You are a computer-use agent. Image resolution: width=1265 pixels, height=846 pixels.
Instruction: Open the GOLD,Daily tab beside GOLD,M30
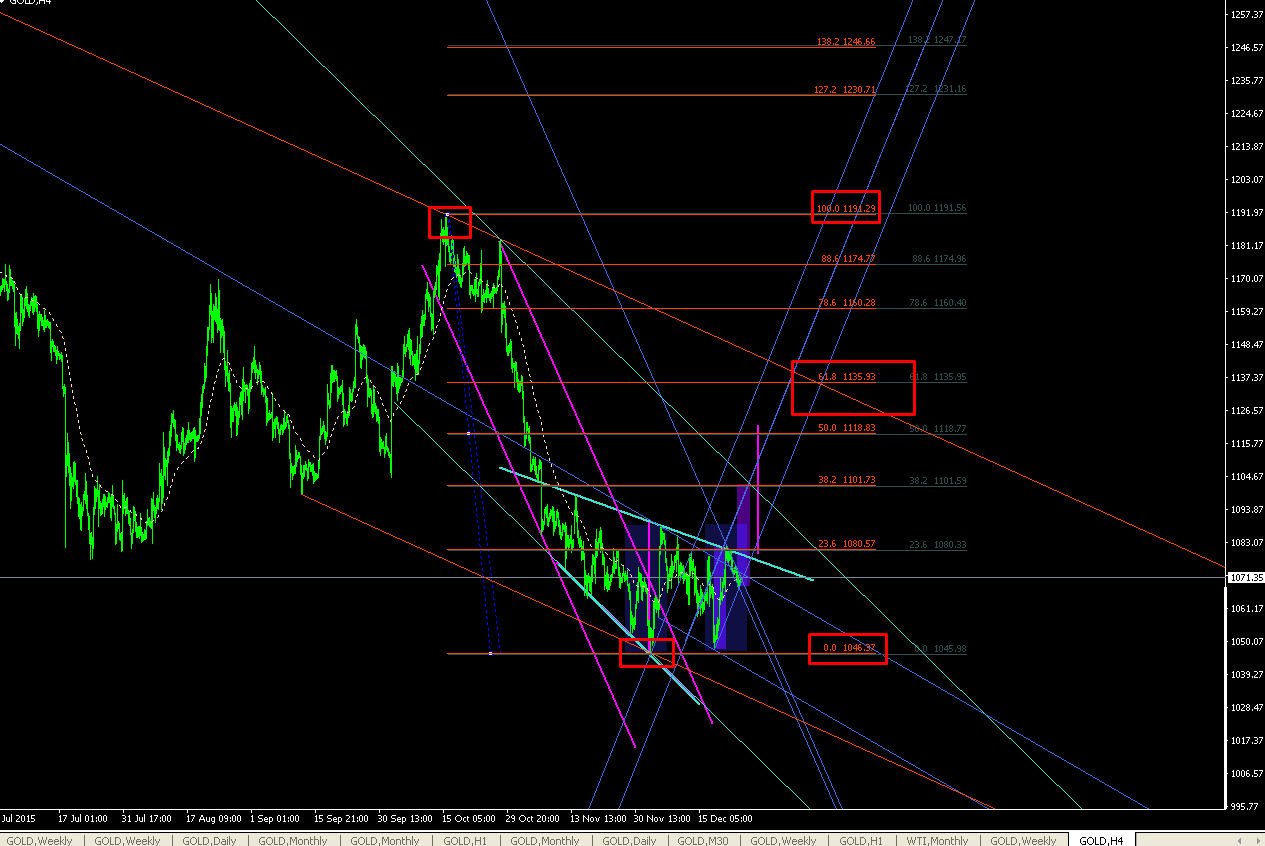pos(629,840)
